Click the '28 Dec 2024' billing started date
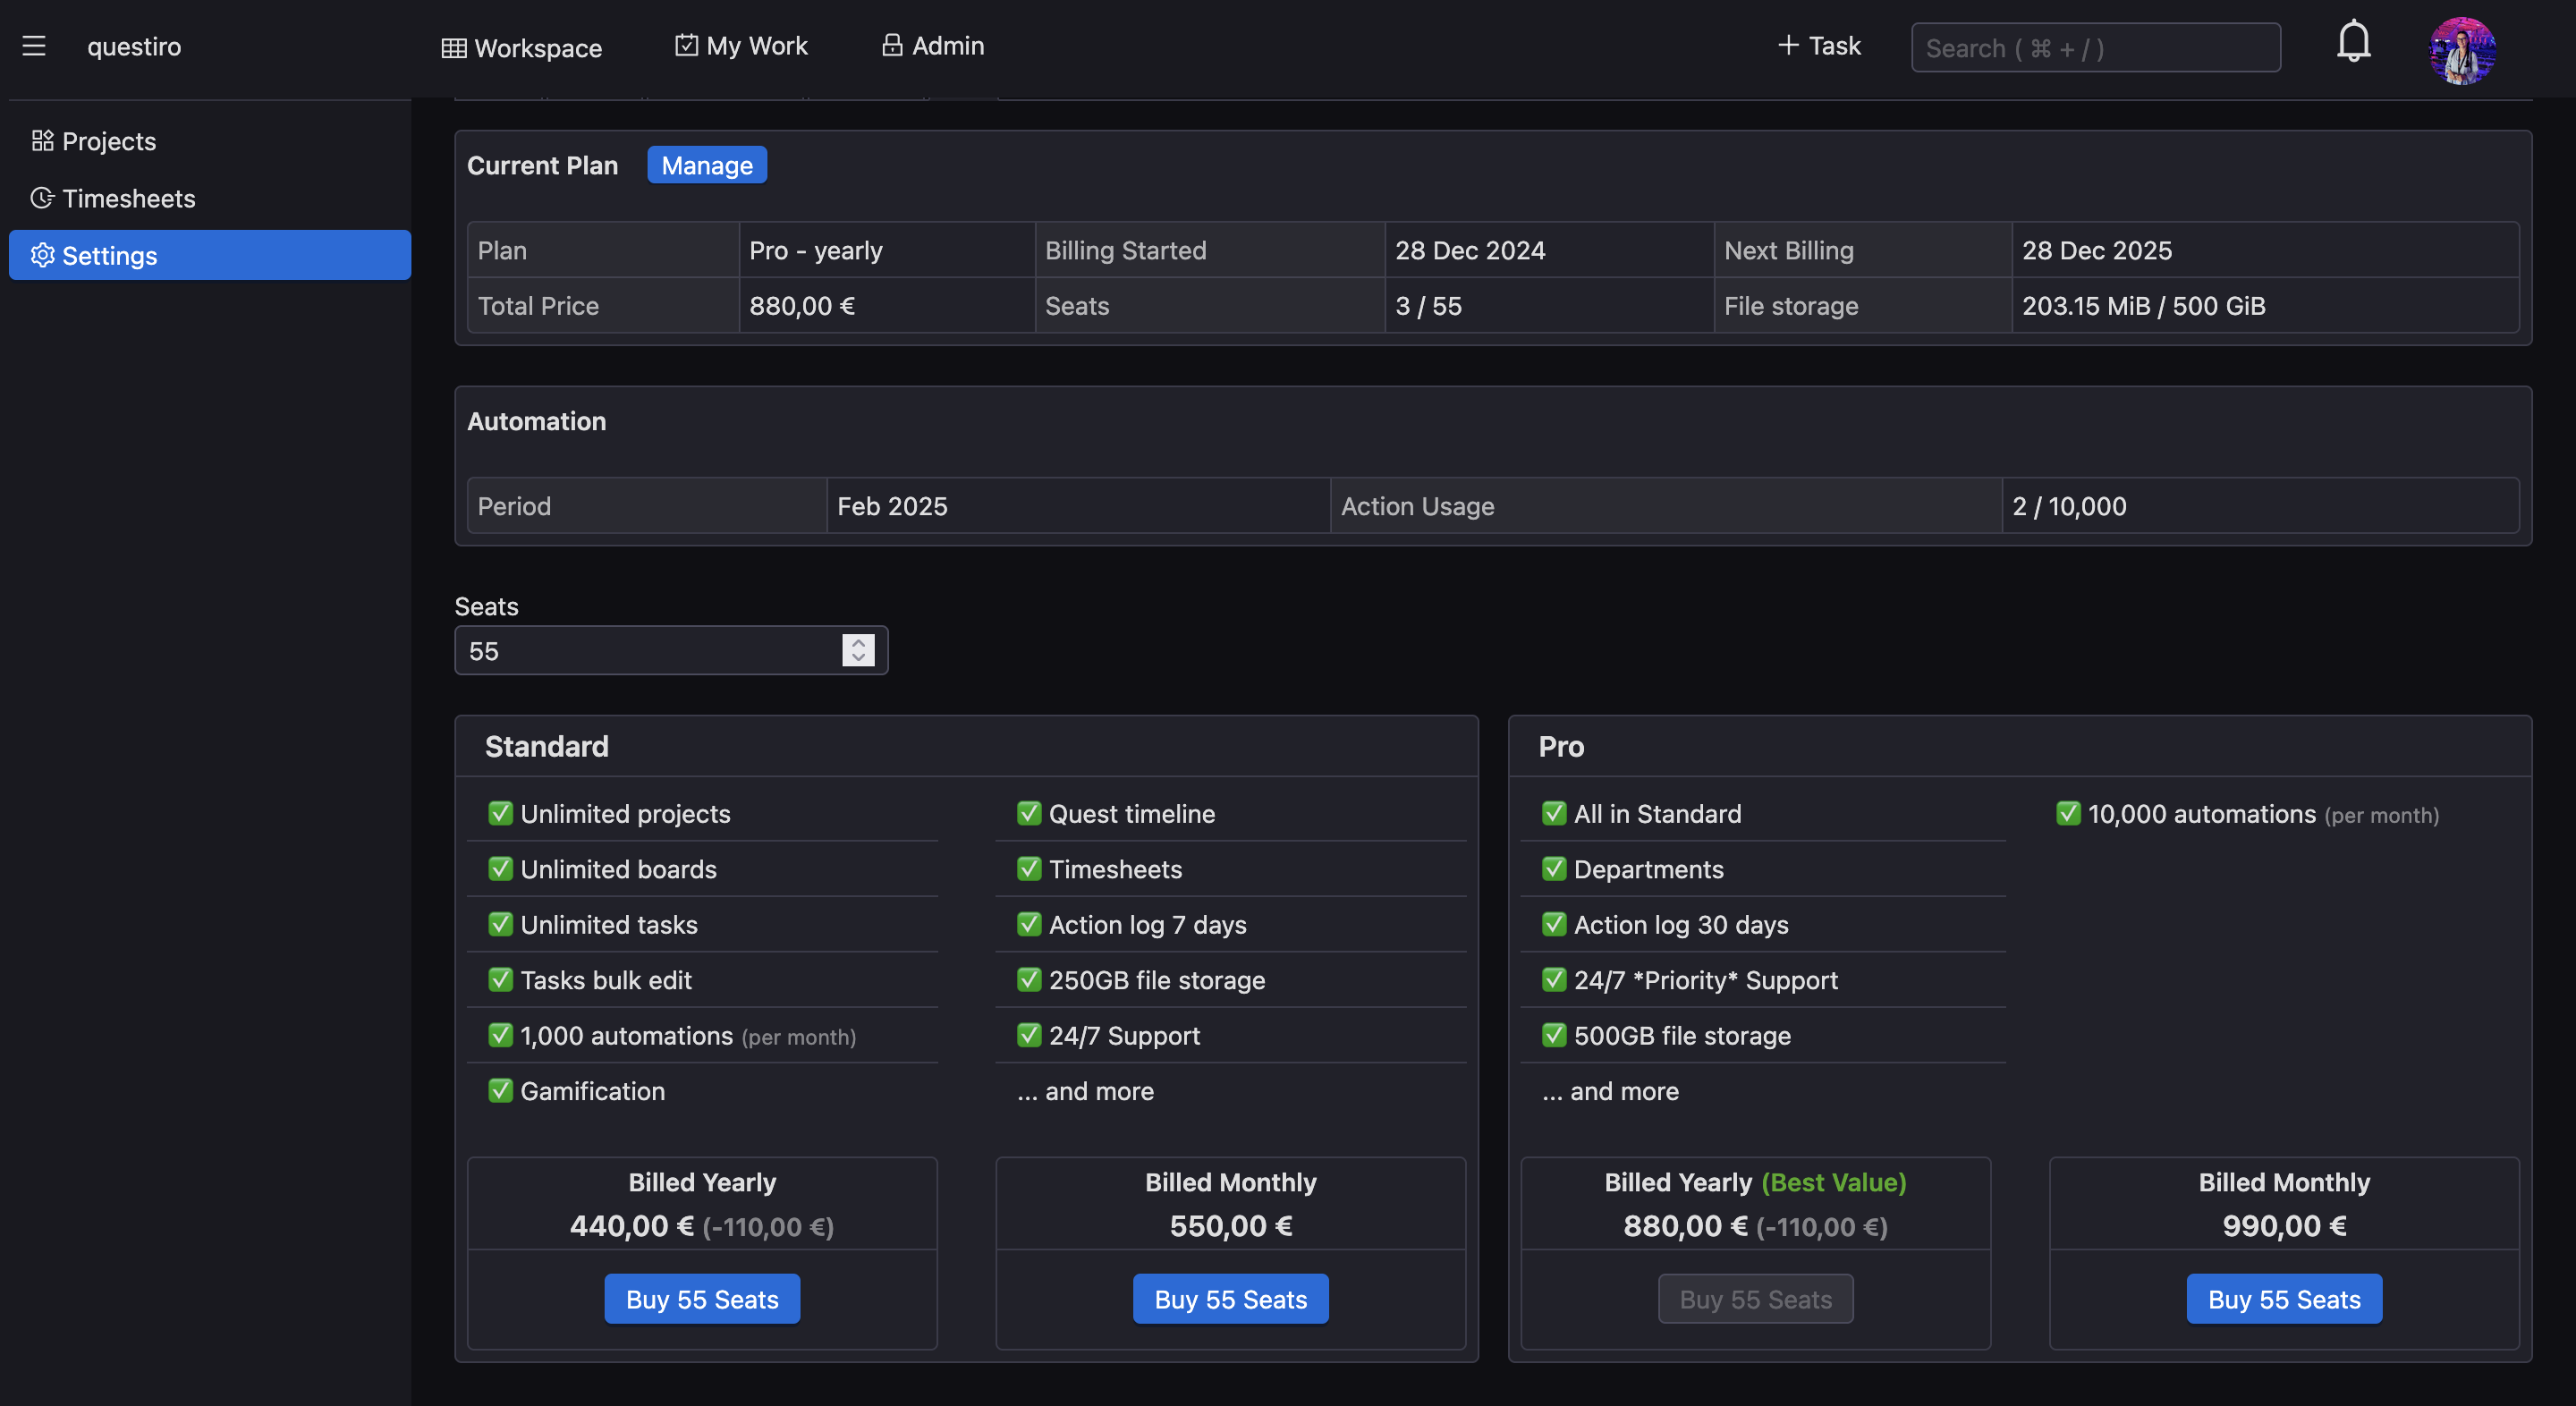 tap(1470, 250)
